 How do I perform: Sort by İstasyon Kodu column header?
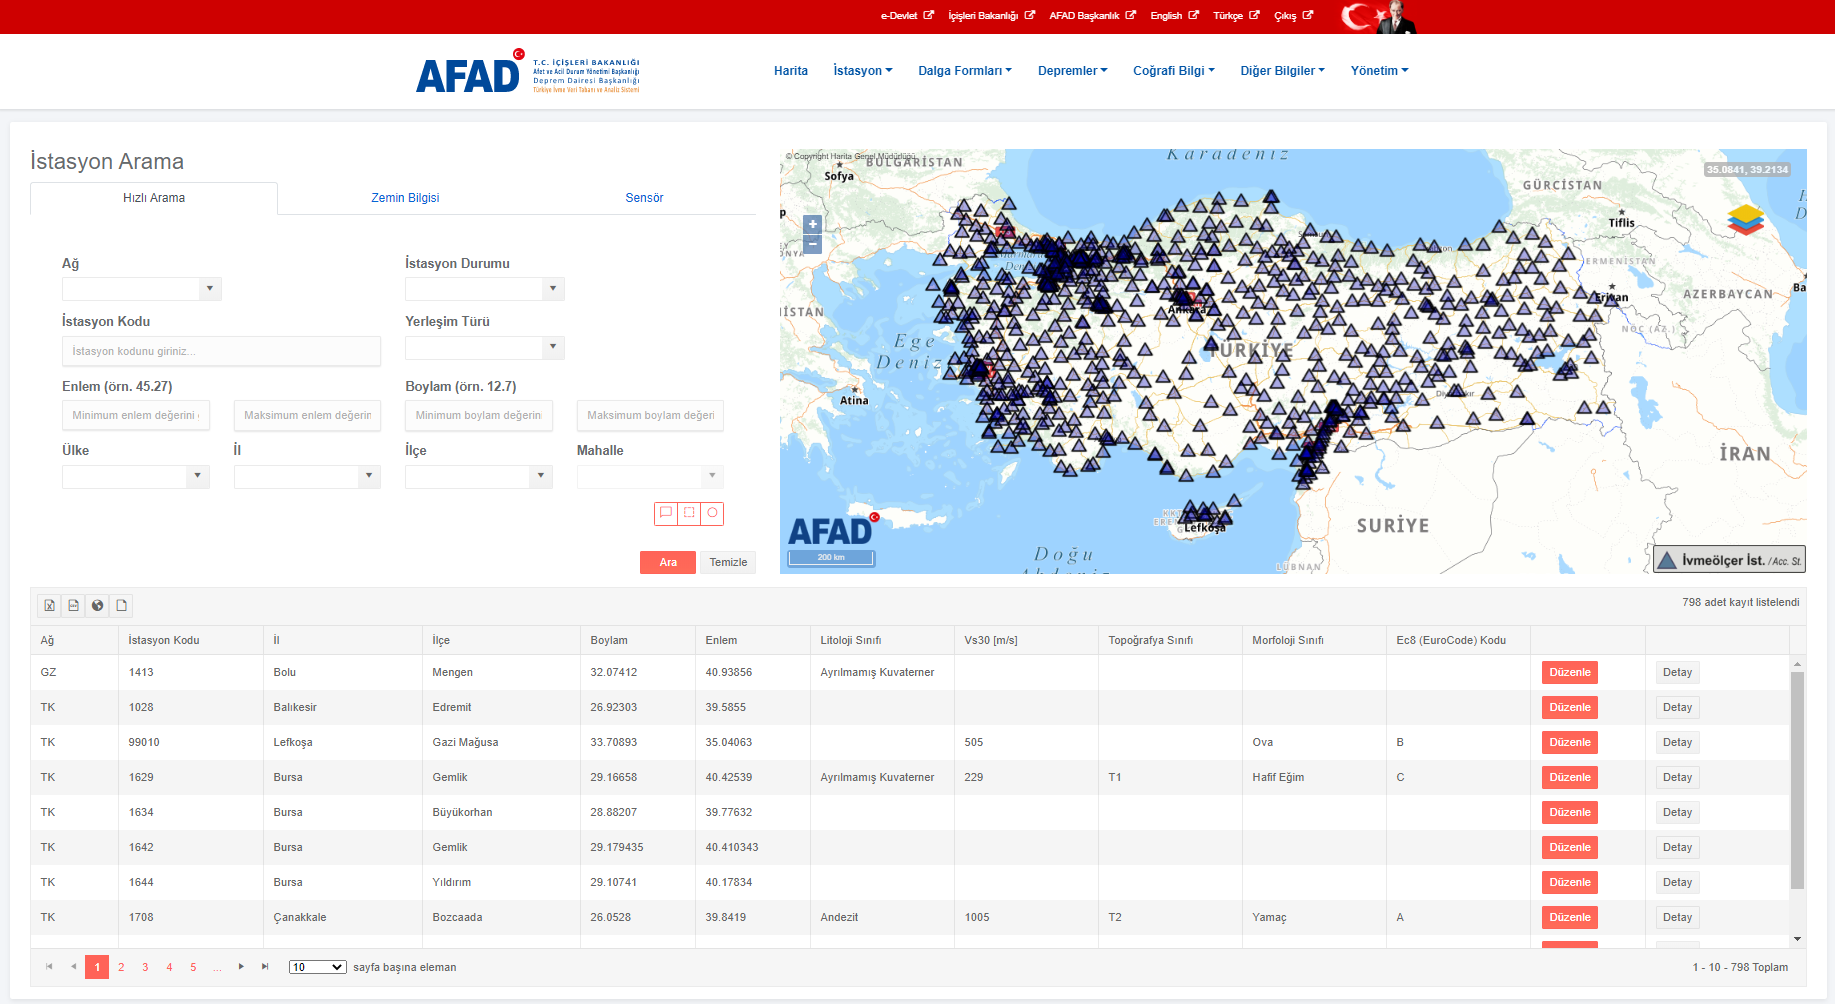coord(164,640)
